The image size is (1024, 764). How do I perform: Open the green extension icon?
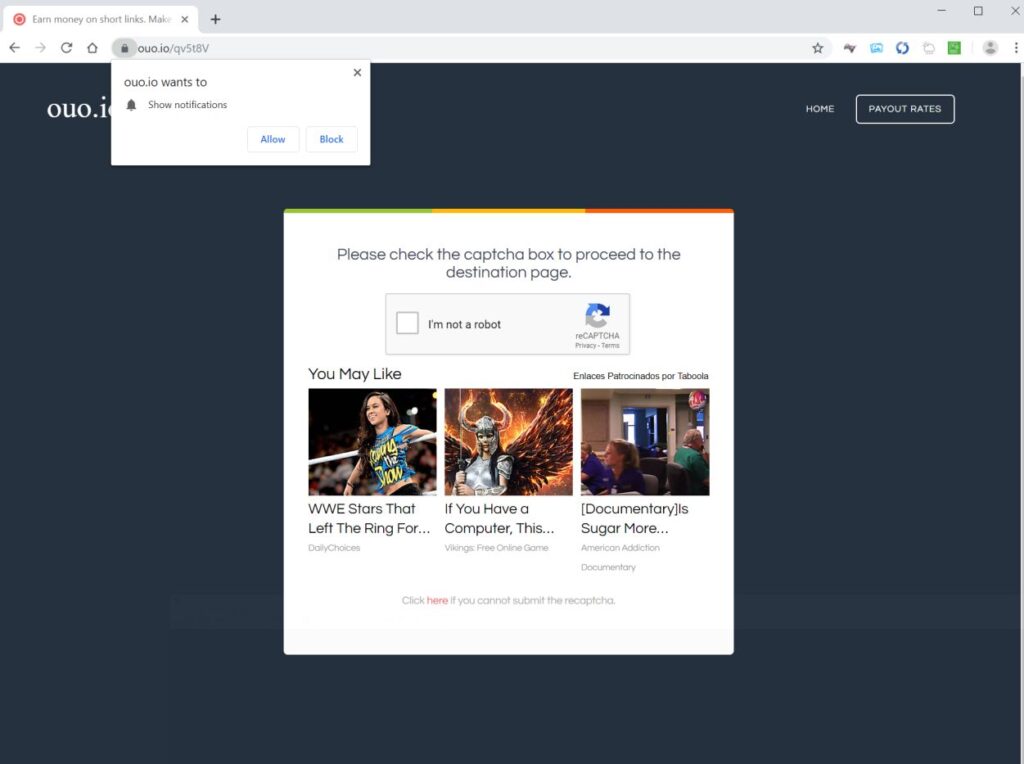click(953, 47)
